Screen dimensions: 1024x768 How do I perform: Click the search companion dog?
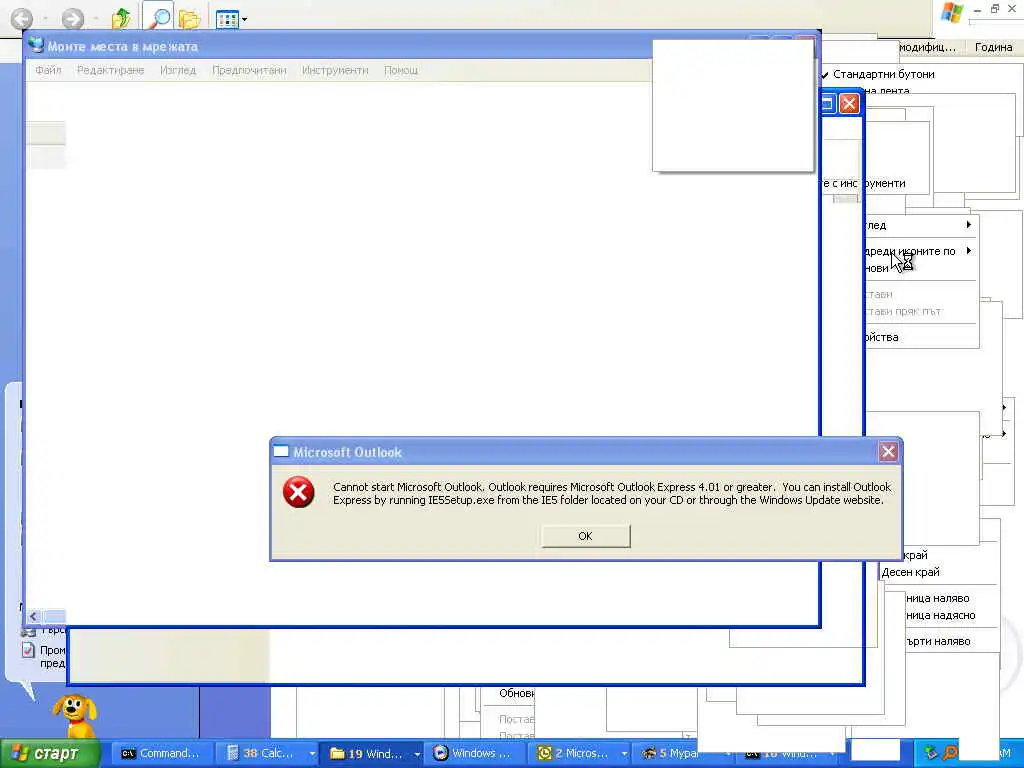75,716
